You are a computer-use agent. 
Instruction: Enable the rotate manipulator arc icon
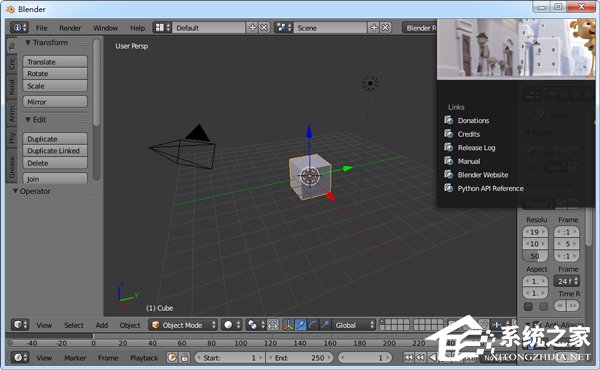[312, 325]
